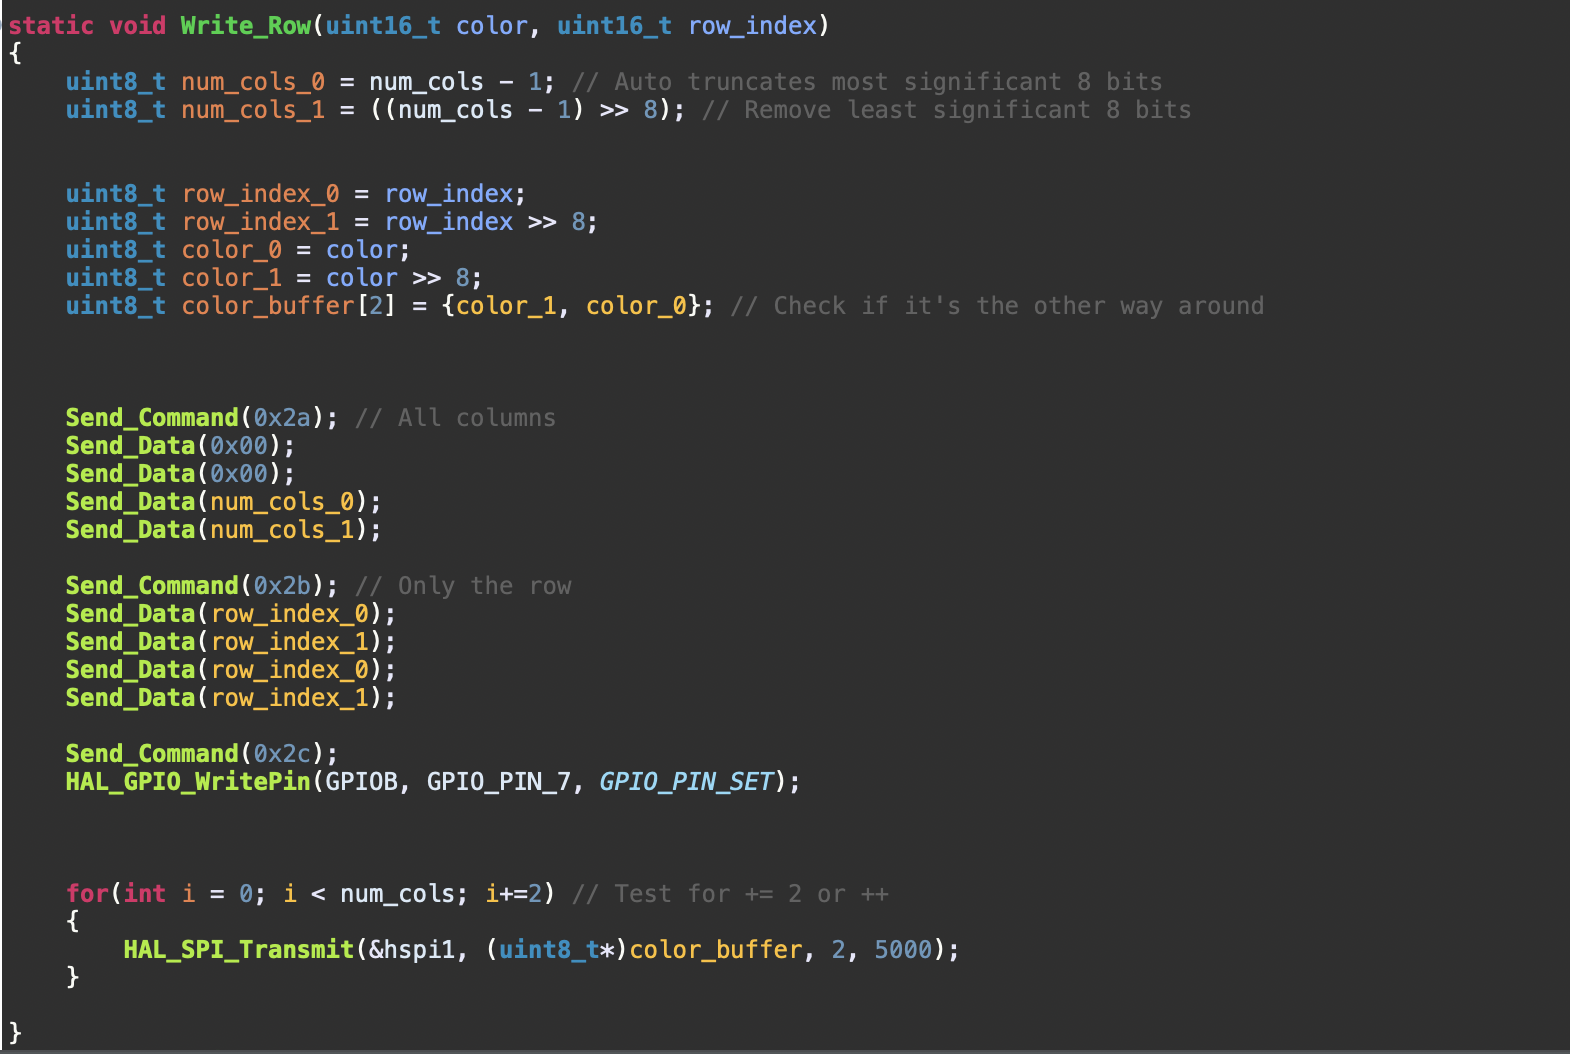Image resolution: width=1570 pixels, height=1054 pixels.
Task: Click the 5000 timeout value
Action: click(x=902, y=950)
